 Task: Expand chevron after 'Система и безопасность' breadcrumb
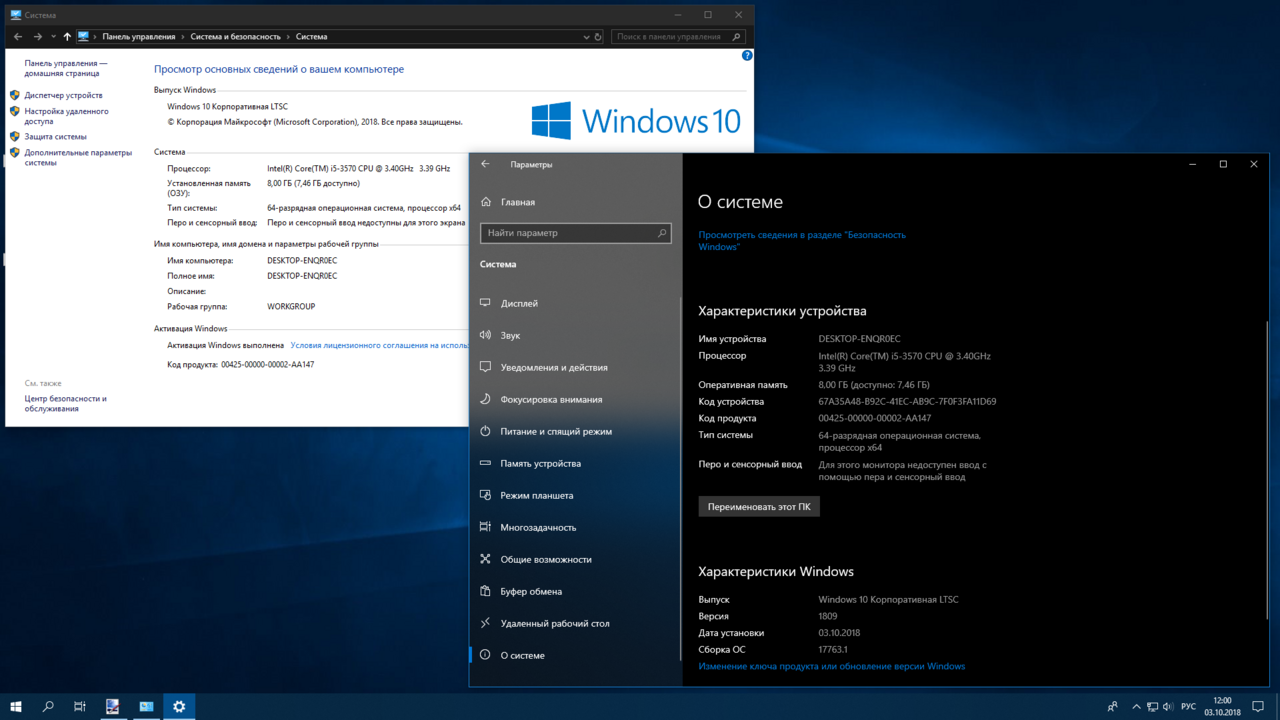click(x=290, y=36)
